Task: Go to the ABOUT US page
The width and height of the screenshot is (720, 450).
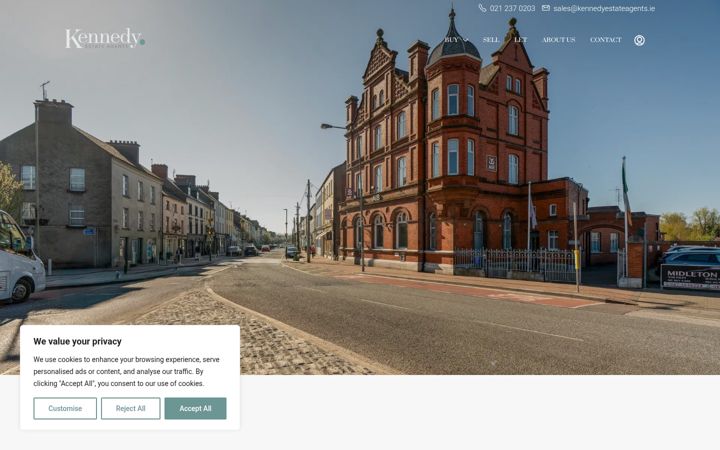Action: click(558, 40)
